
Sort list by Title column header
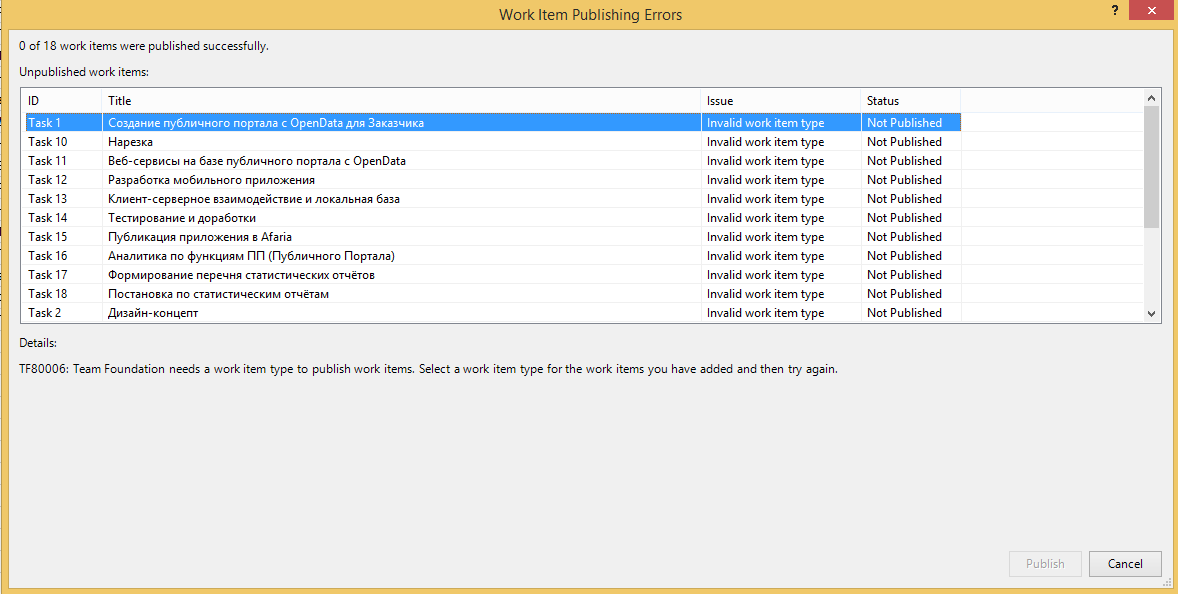pos(400,101)
